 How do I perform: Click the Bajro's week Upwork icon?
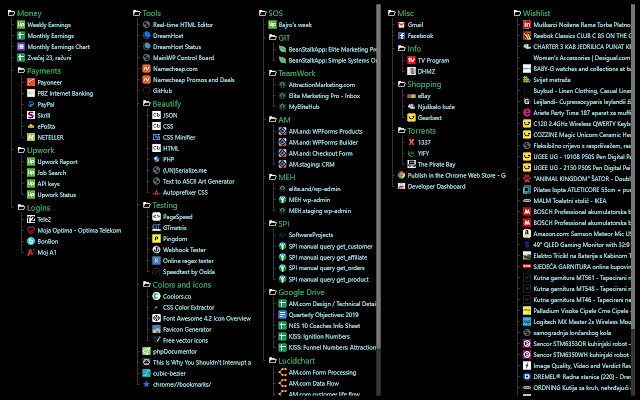click(272, 25)
